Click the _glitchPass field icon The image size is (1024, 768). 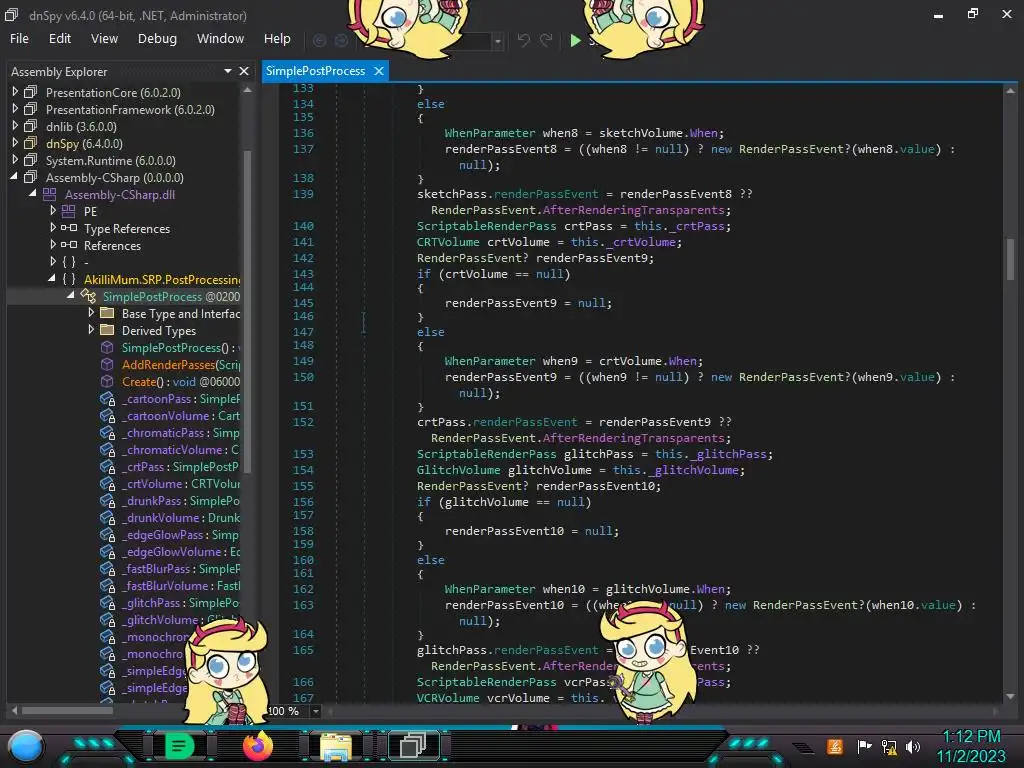tap(108, 602)
